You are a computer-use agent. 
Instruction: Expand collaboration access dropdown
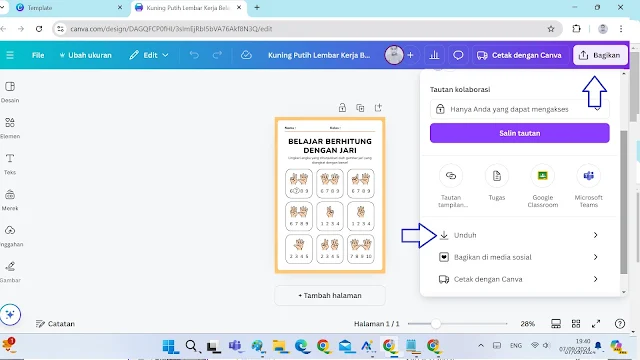519,109
